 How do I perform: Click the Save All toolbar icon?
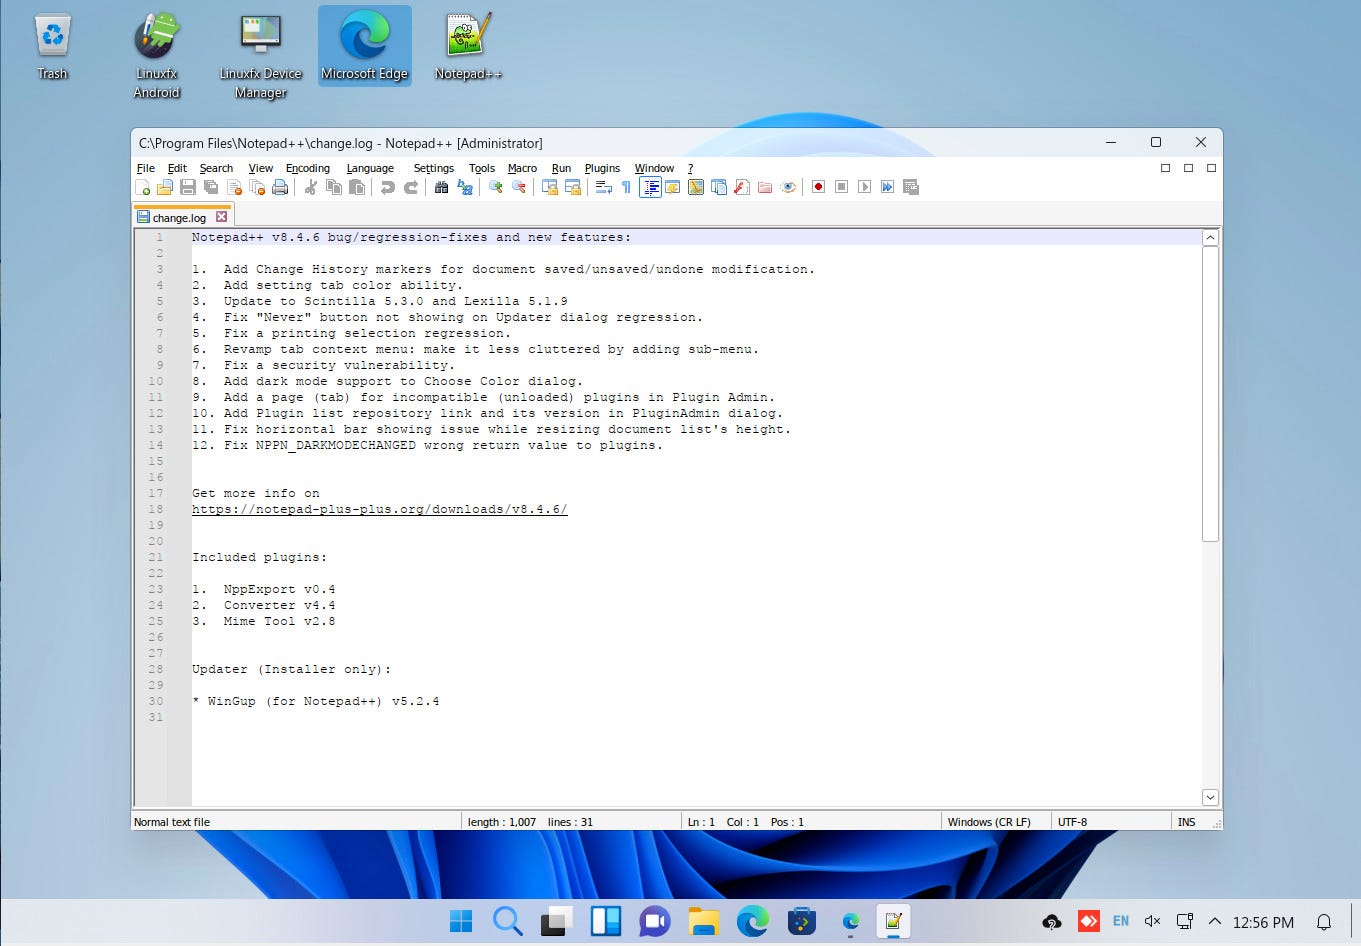point(211,187)
